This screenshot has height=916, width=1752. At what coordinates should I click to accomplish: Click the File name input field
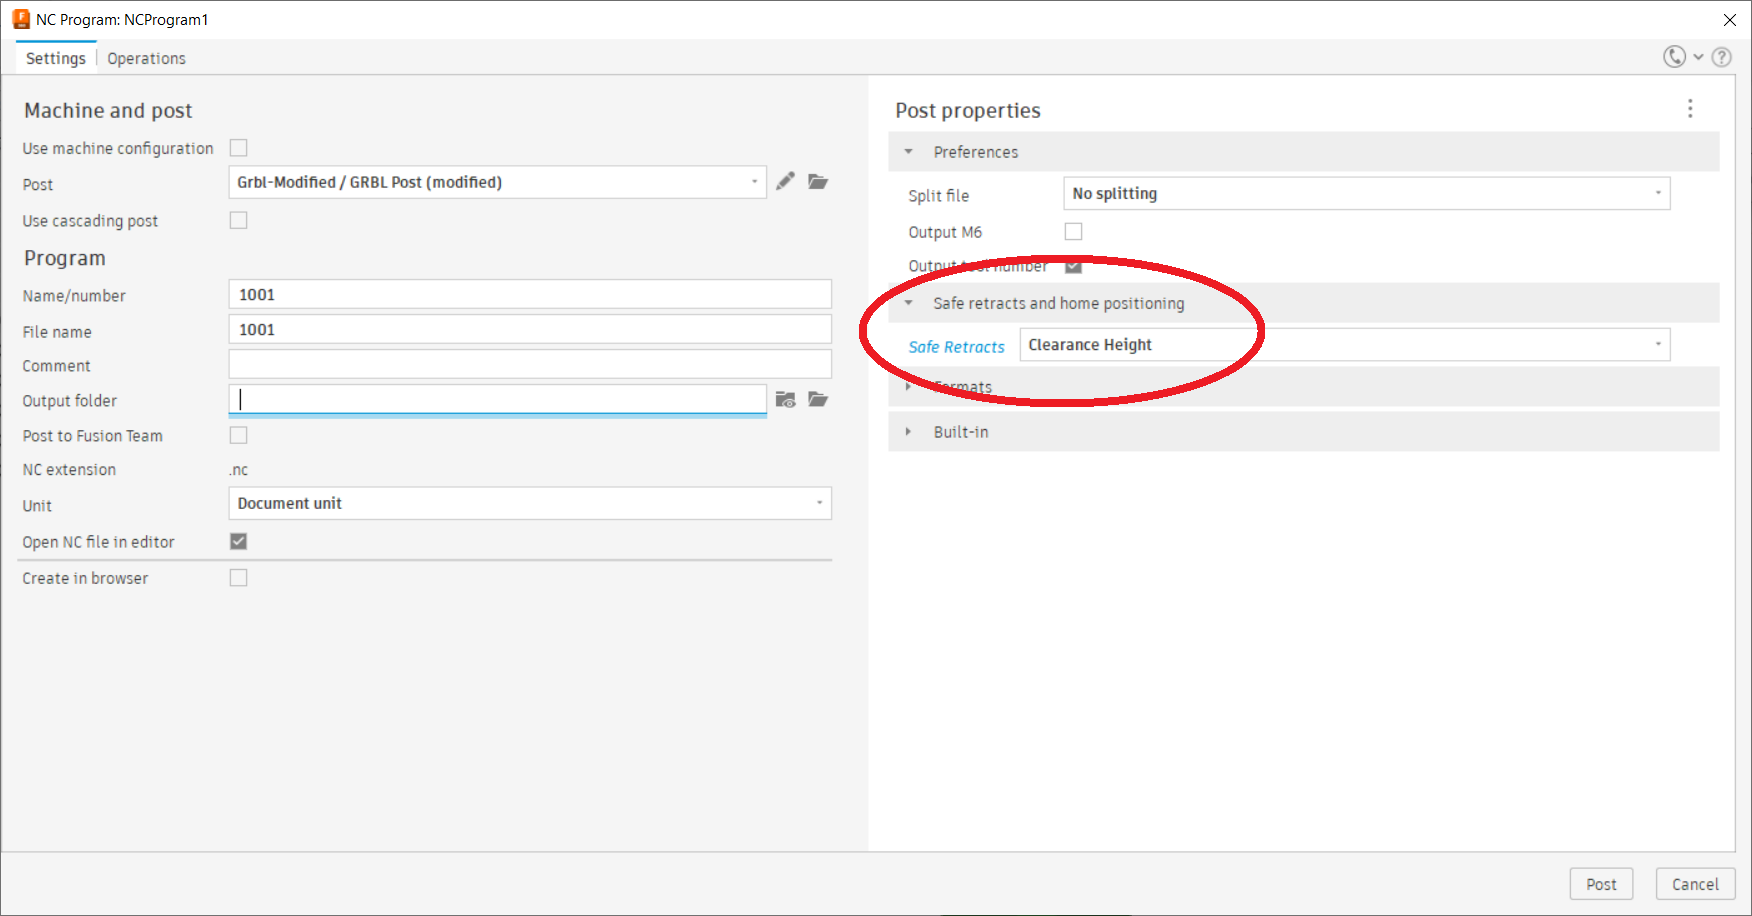pyautogui.click(x=530, y=329)
